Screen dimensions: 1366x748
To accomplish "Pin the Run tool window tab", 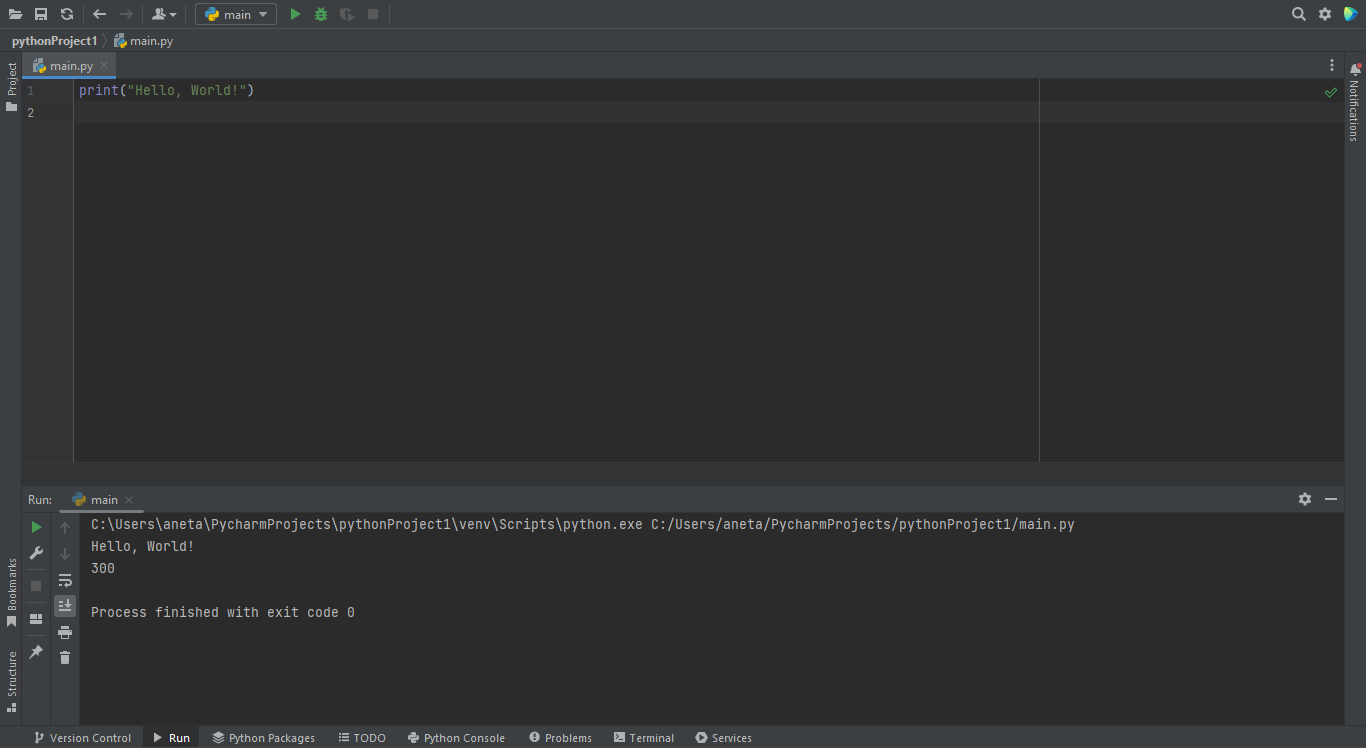I will point(35,653).
